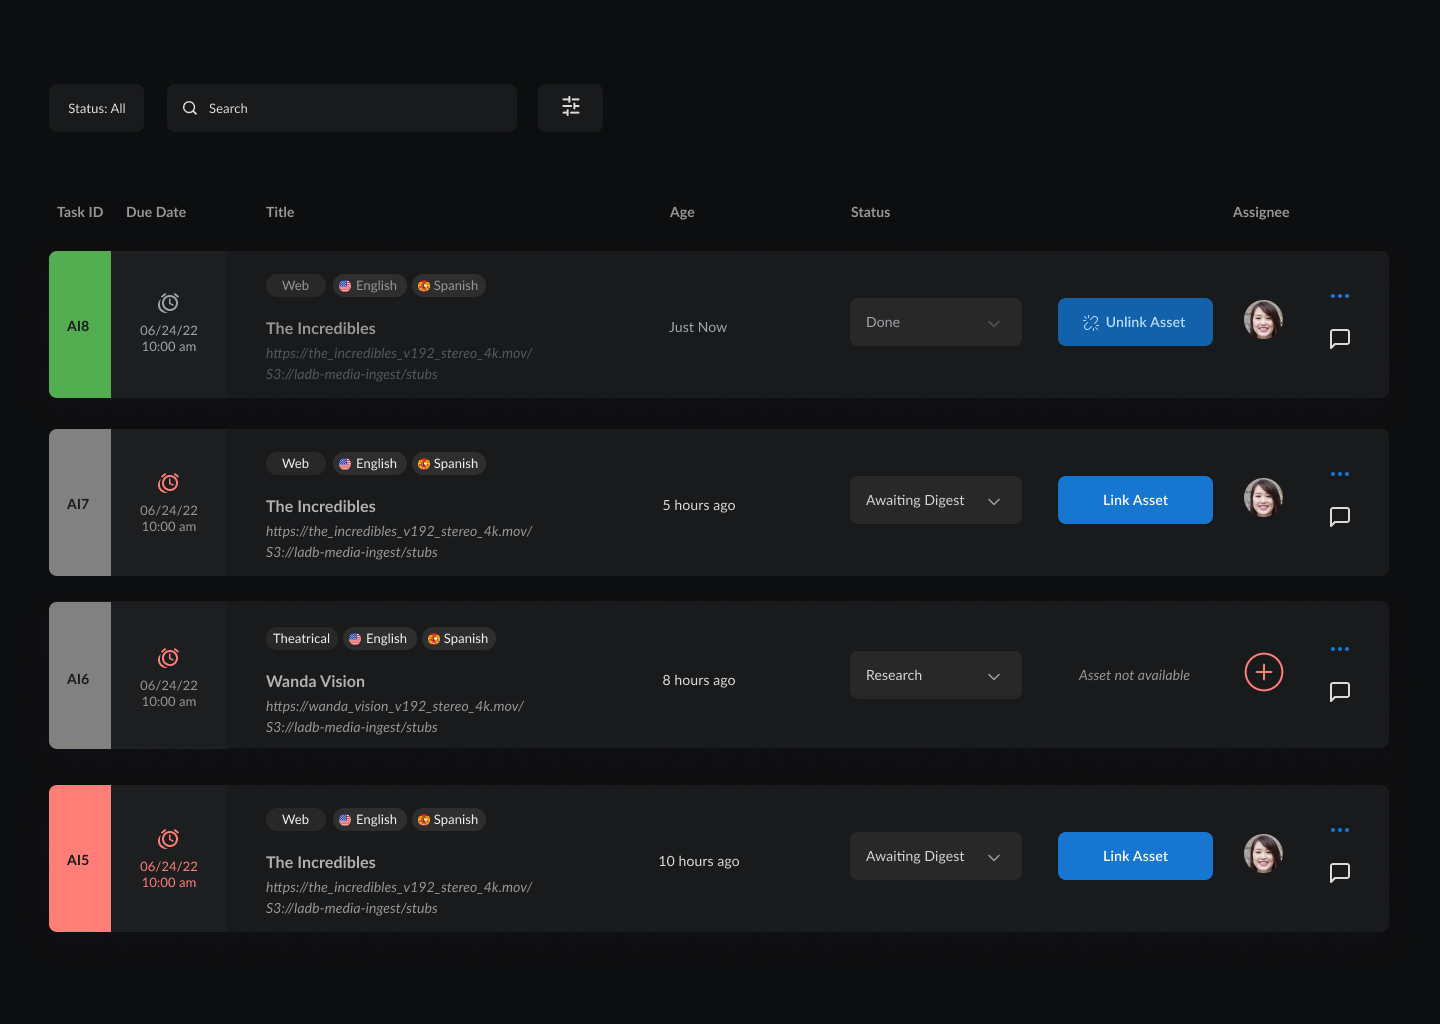
Task: Open more options dots for task AI6
Action: click(x=1340, y=649)
